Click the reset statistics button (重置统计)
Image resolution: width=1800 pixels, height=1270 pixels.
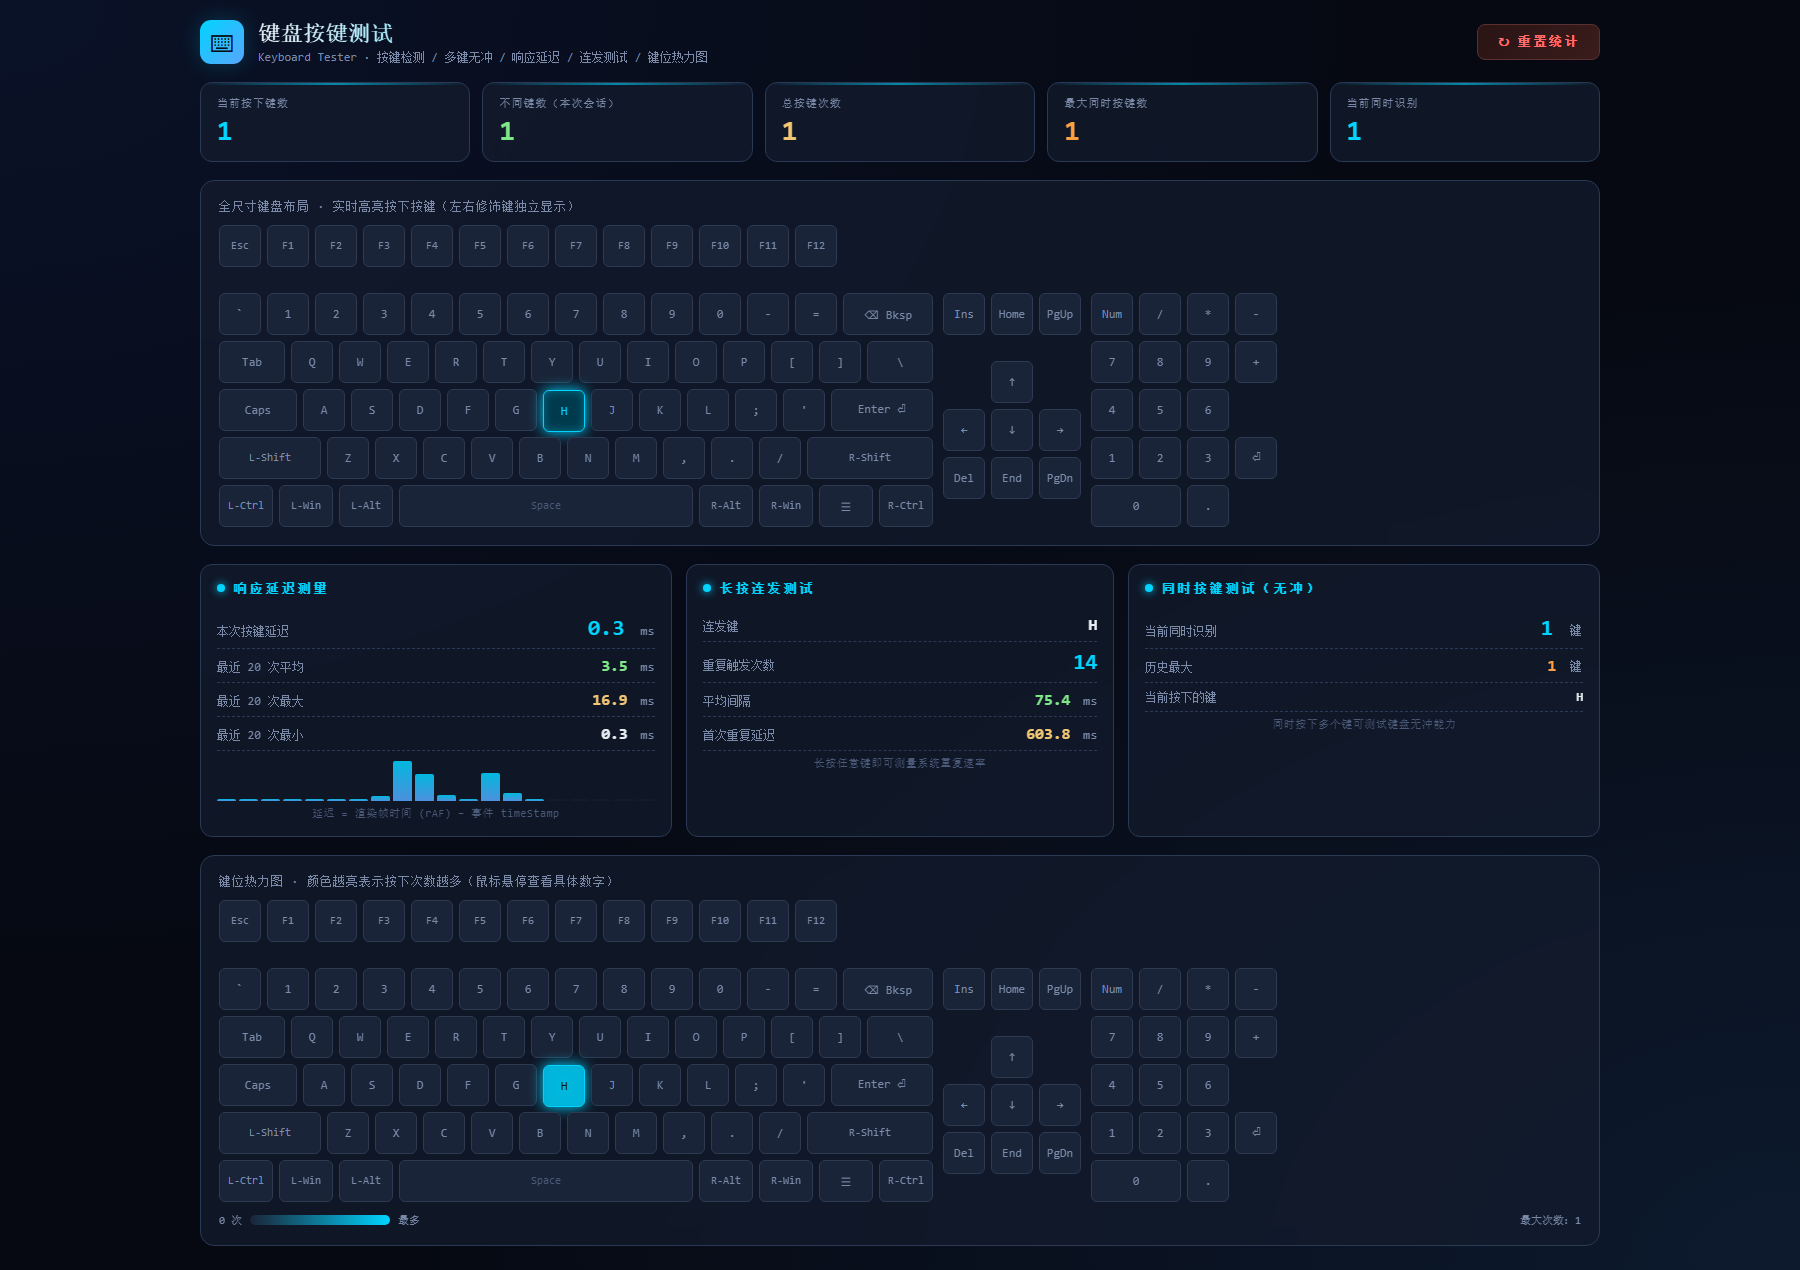click(1538, 42)
